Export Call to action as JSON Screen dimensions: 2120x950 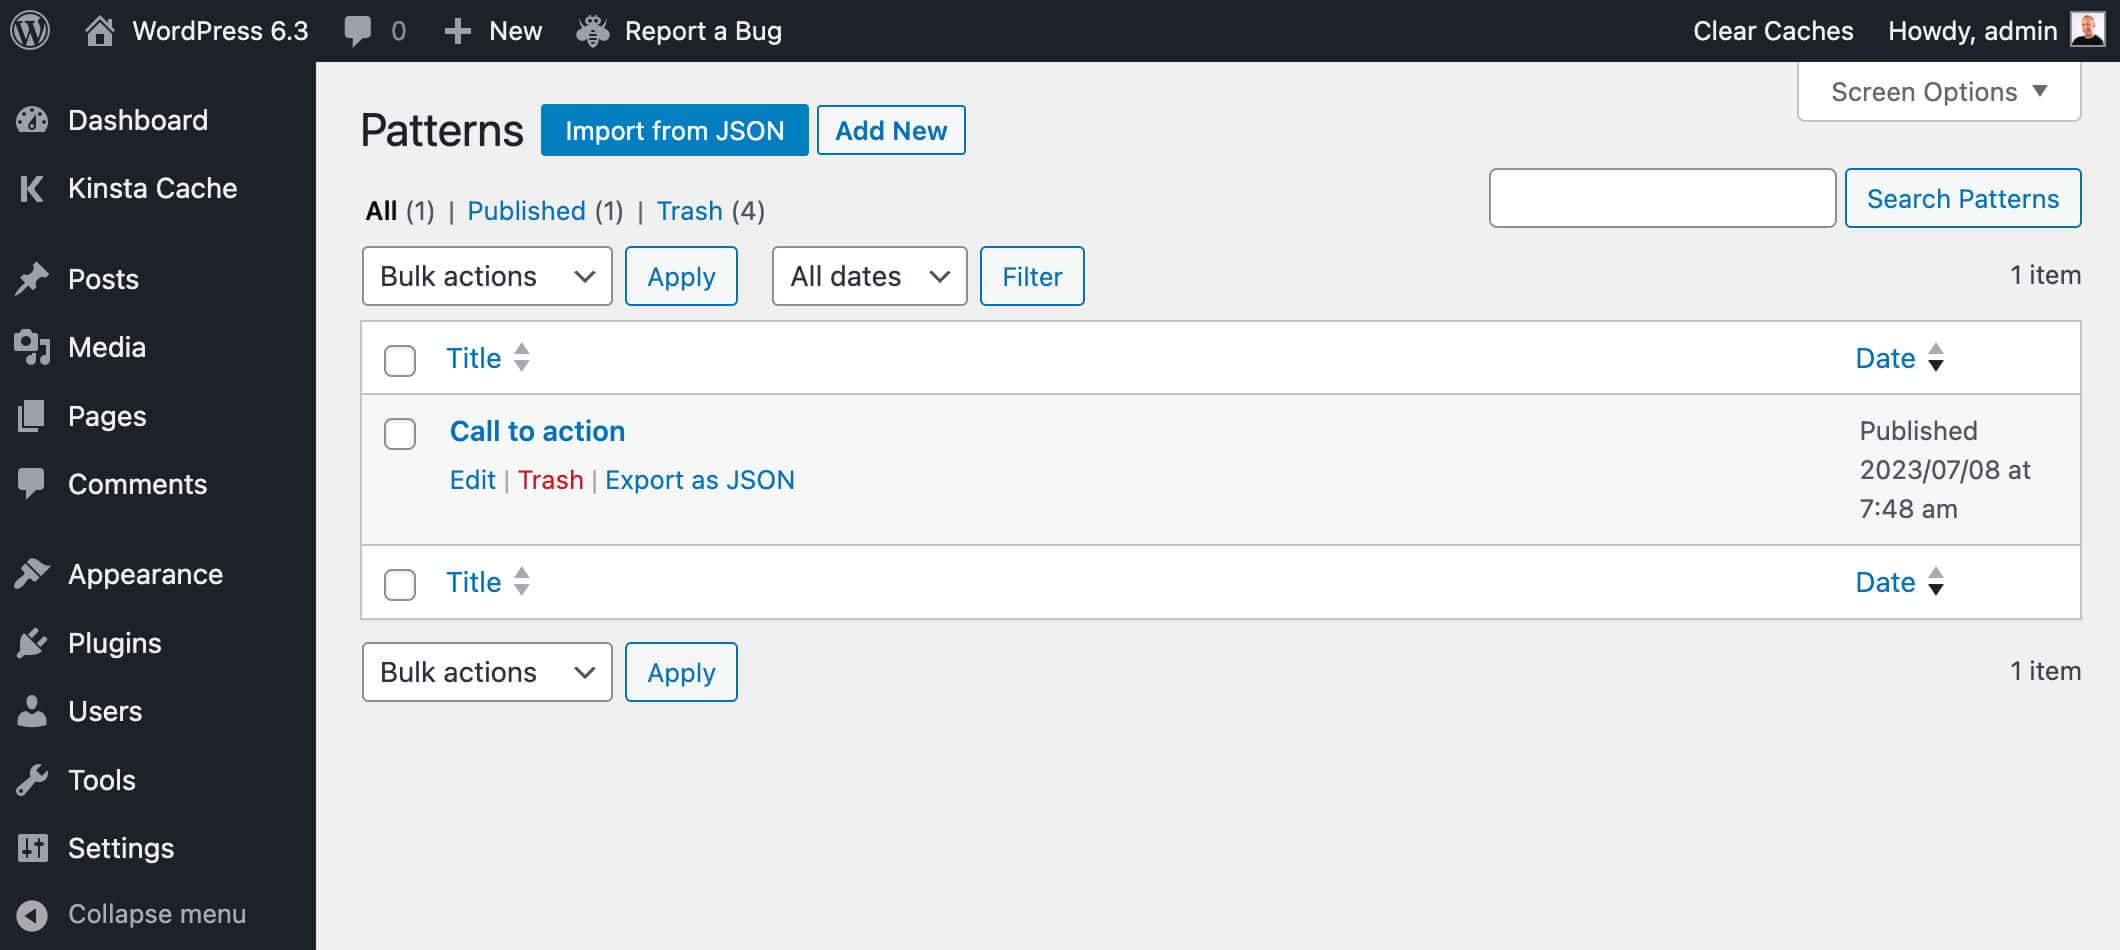tap(700, 480)
